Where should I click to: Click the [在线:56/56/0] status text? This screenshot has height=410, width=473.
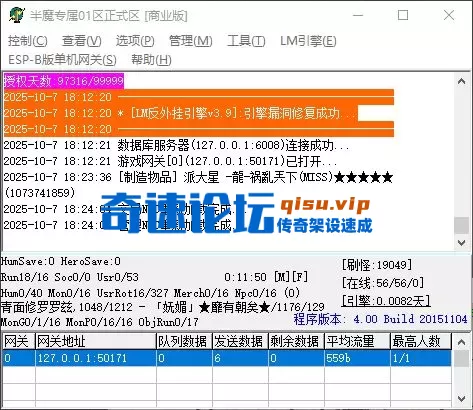(383, 283)
